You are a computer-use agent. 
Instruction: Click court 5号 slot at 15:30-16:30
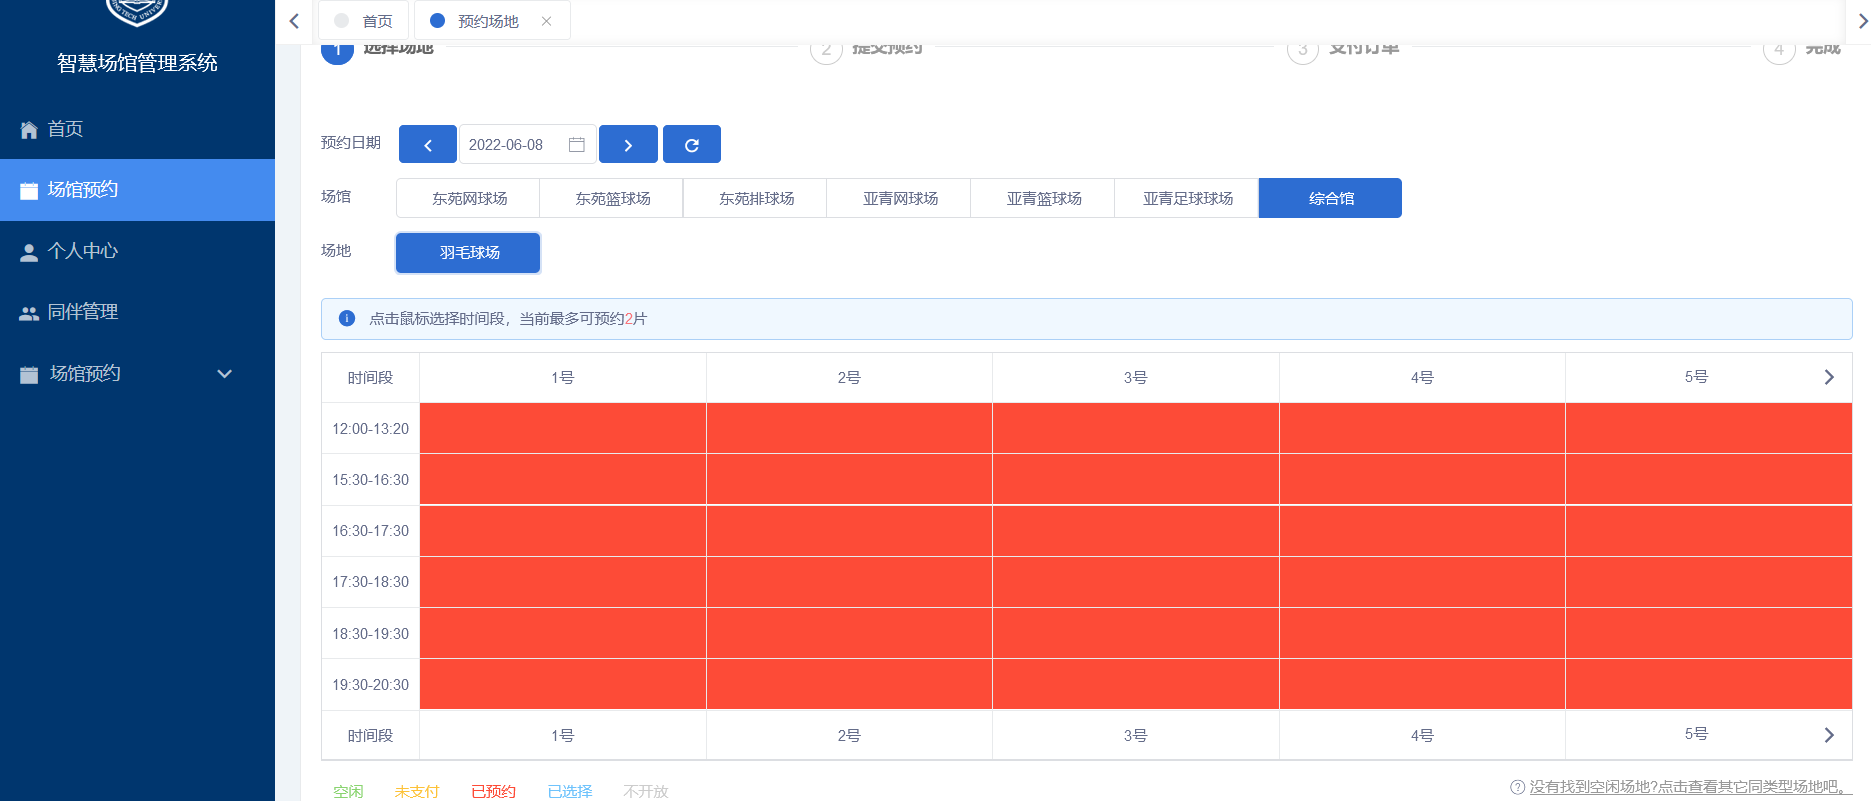click(1709, 479)
